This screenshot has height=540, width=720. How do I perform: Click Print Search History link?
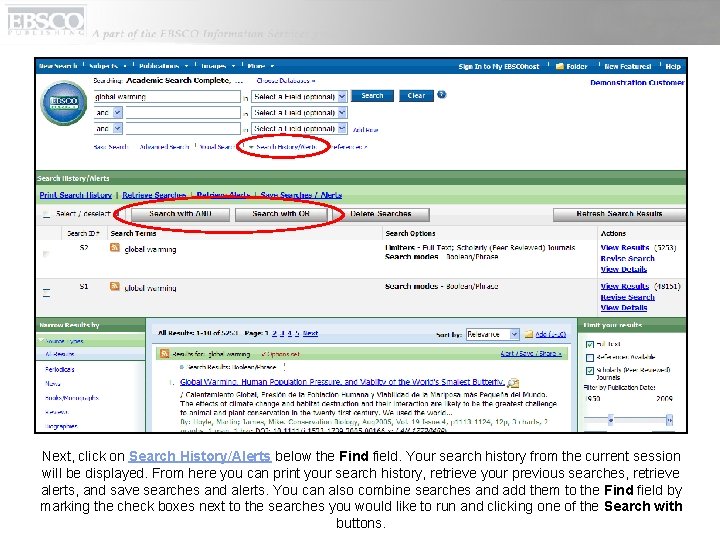click(x=76, y=195)
